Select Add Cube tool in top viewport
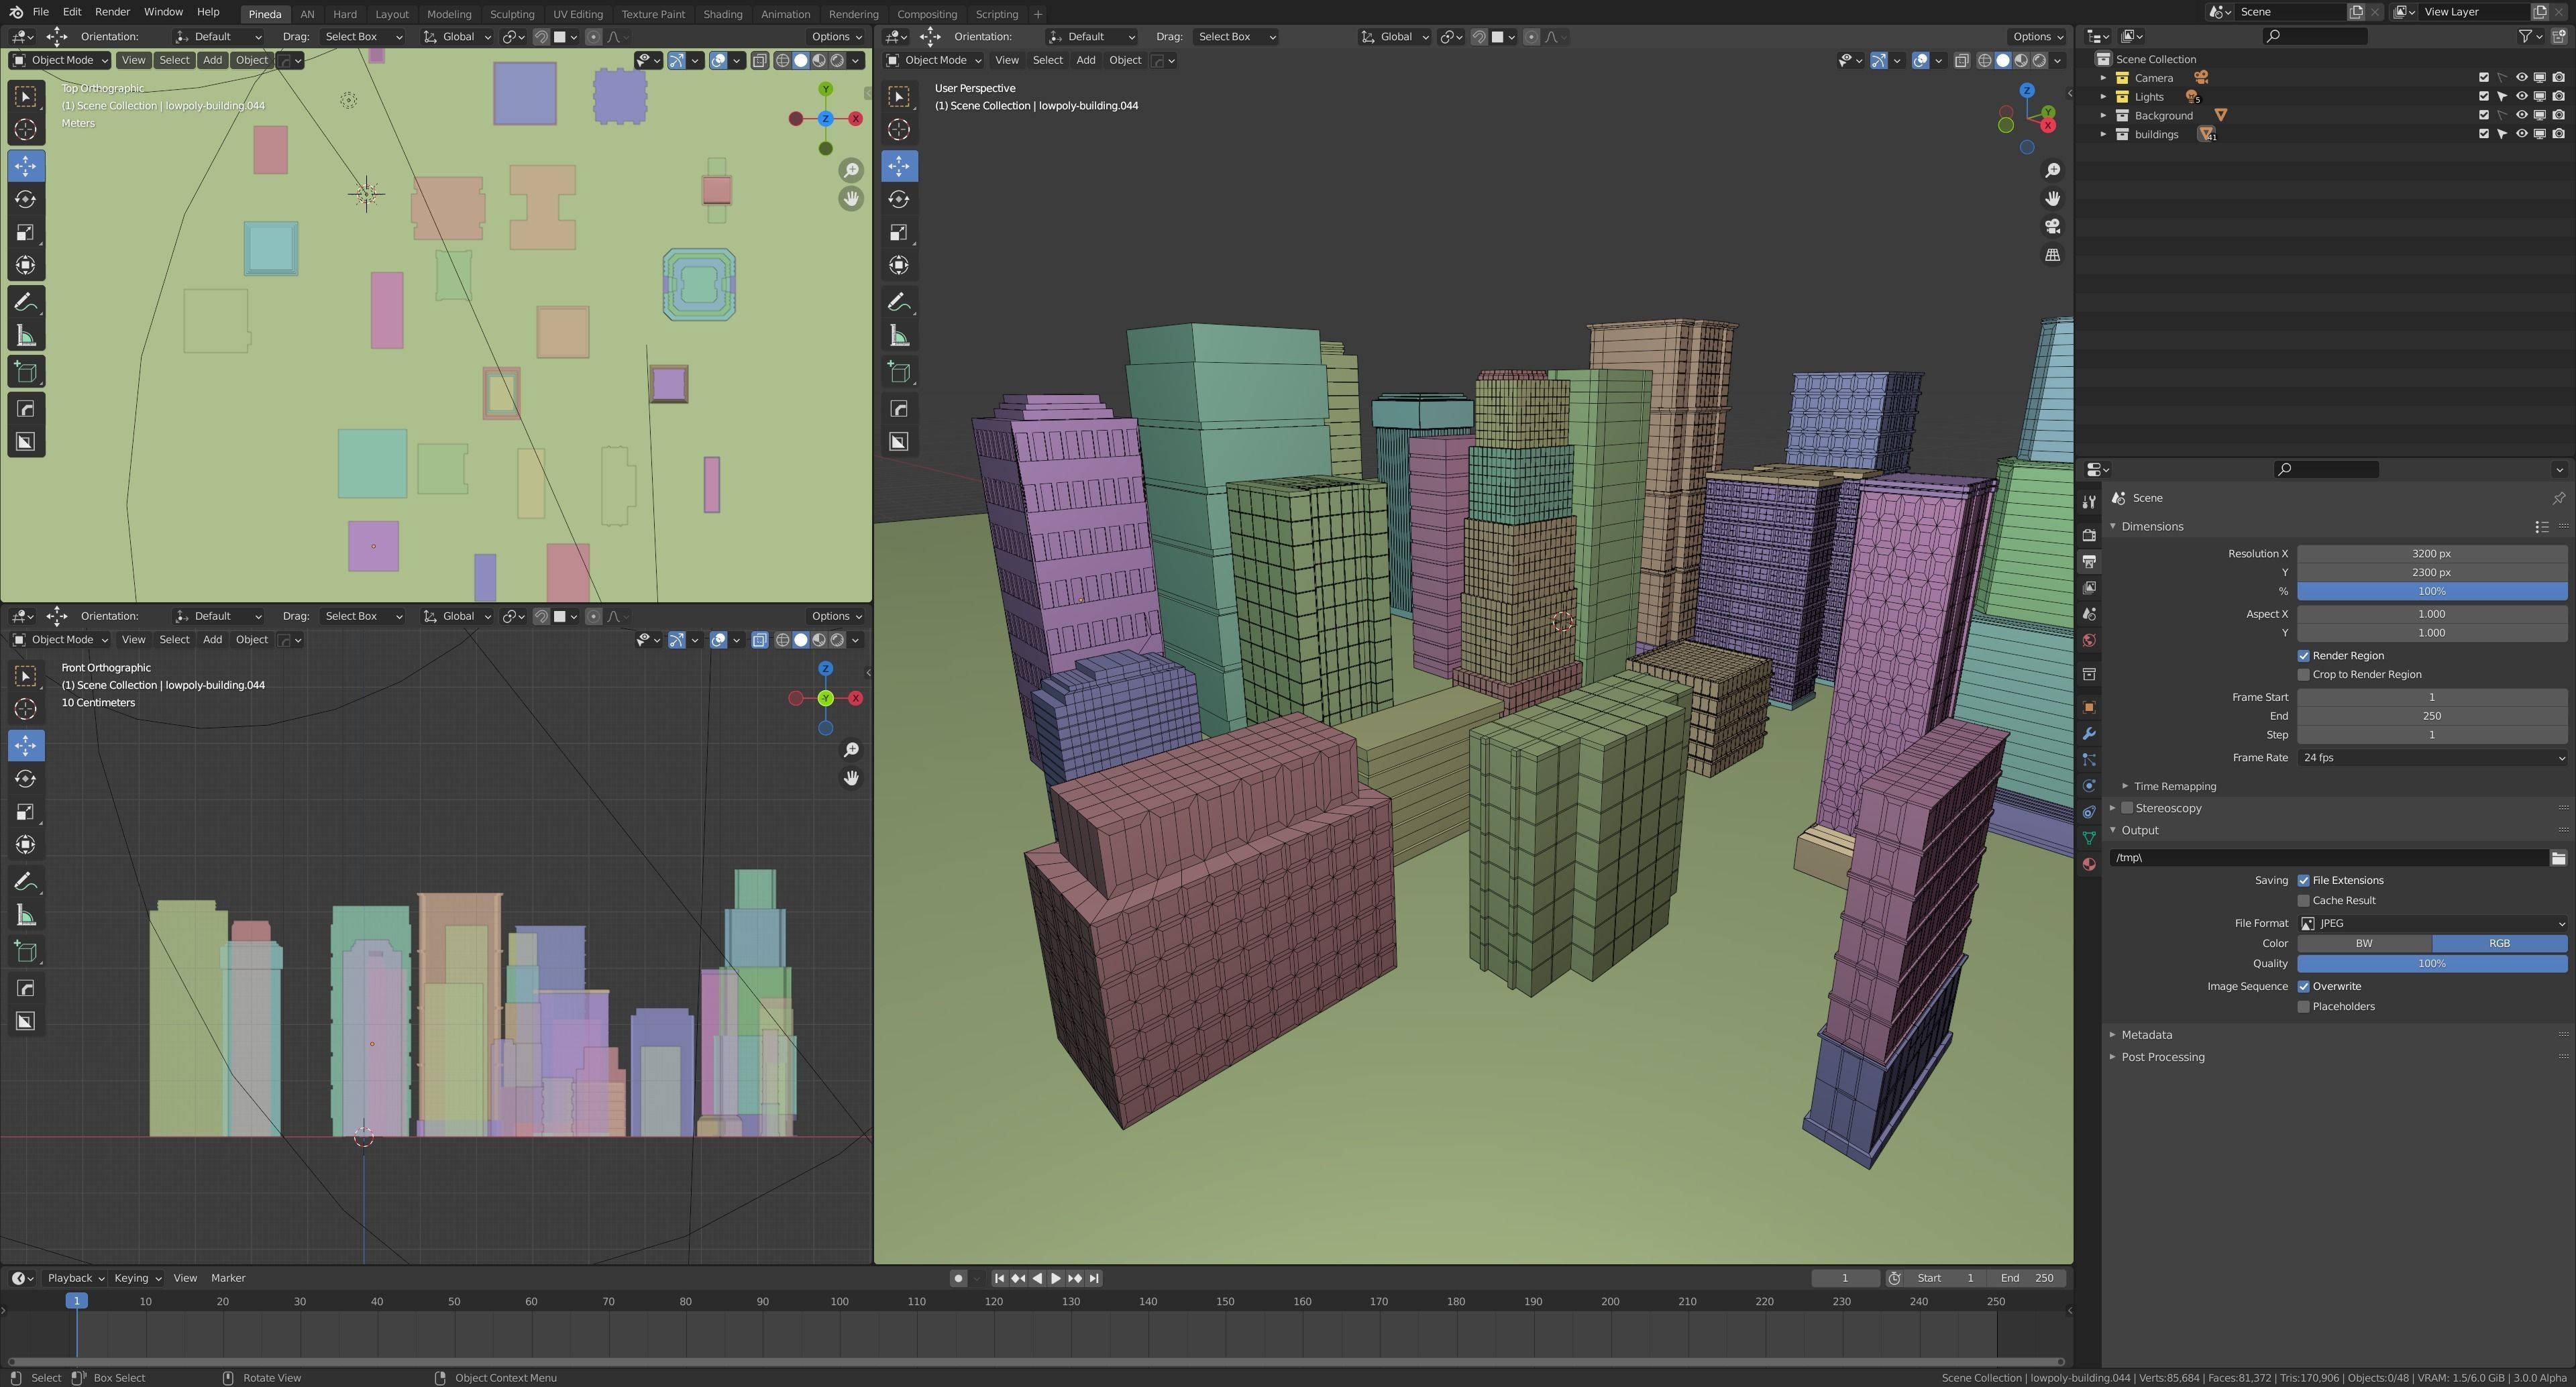The image size is (2576, 1387). (26, 372)
